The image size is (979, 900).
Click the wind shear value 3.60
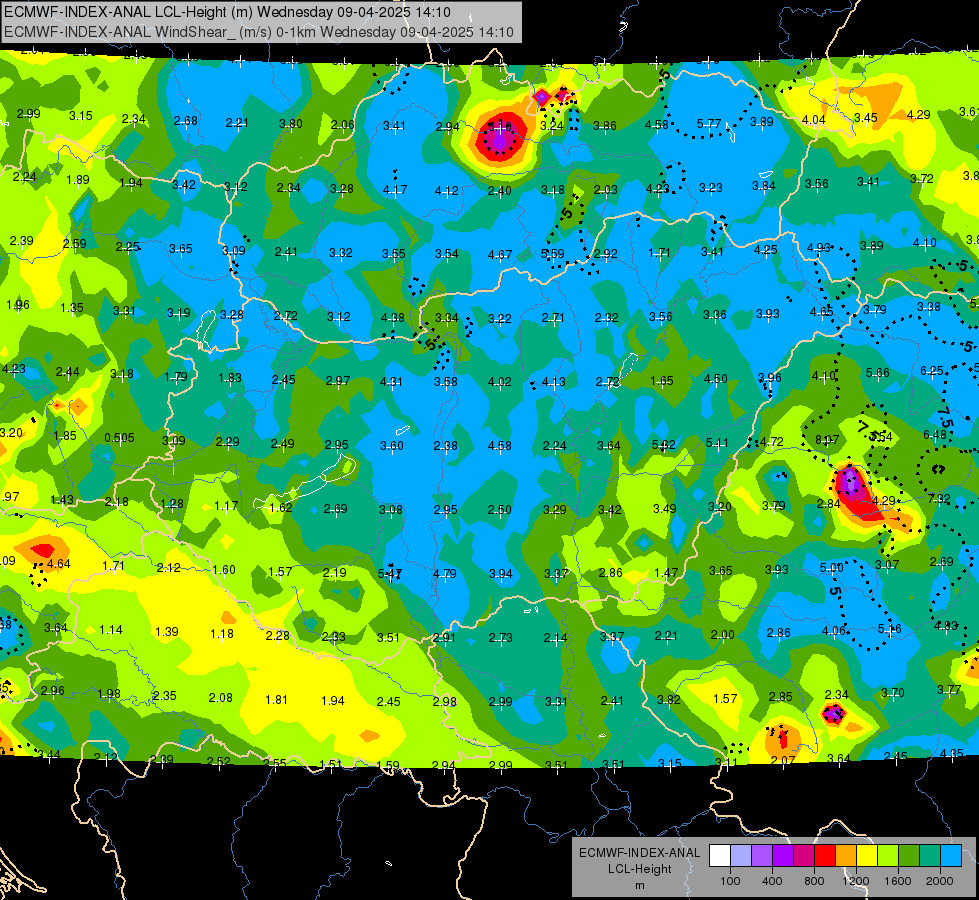coord(392,445)
